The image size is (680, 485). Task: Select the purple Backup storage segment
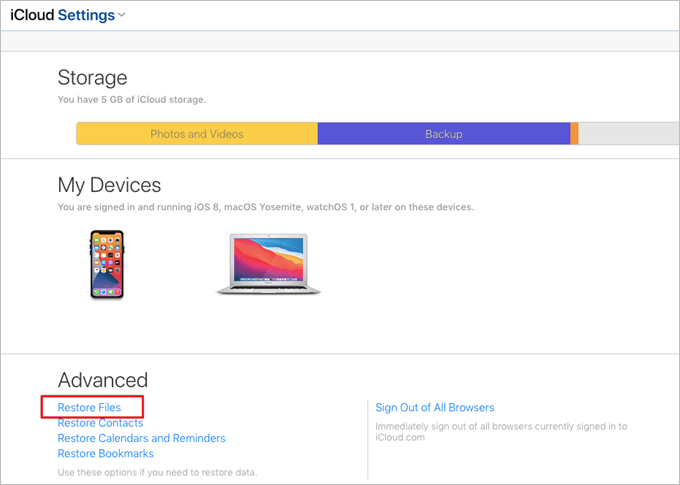coord(444,134)
